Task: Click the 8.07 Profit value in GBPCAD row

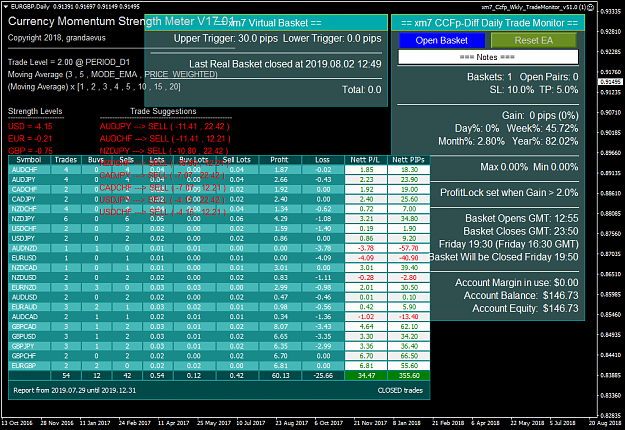Action: 281,327
